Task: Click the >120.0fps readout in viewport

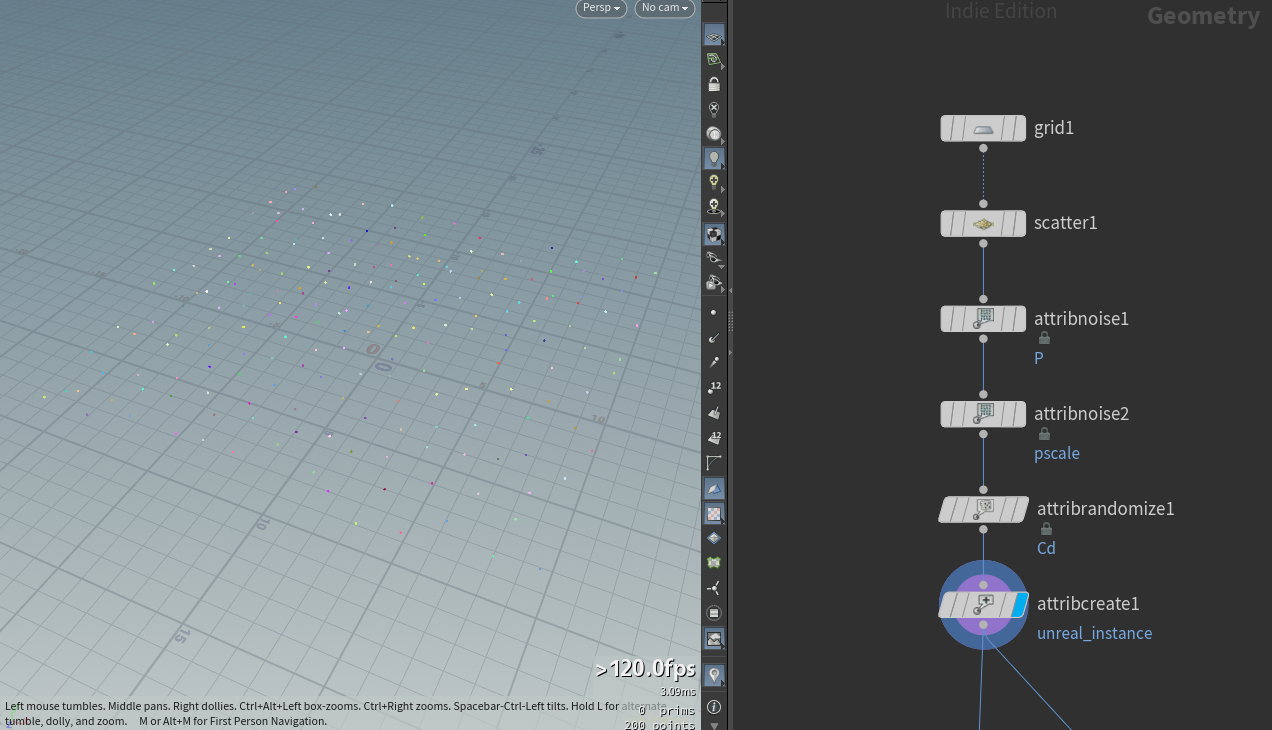Action: click(x=645, y=669)
